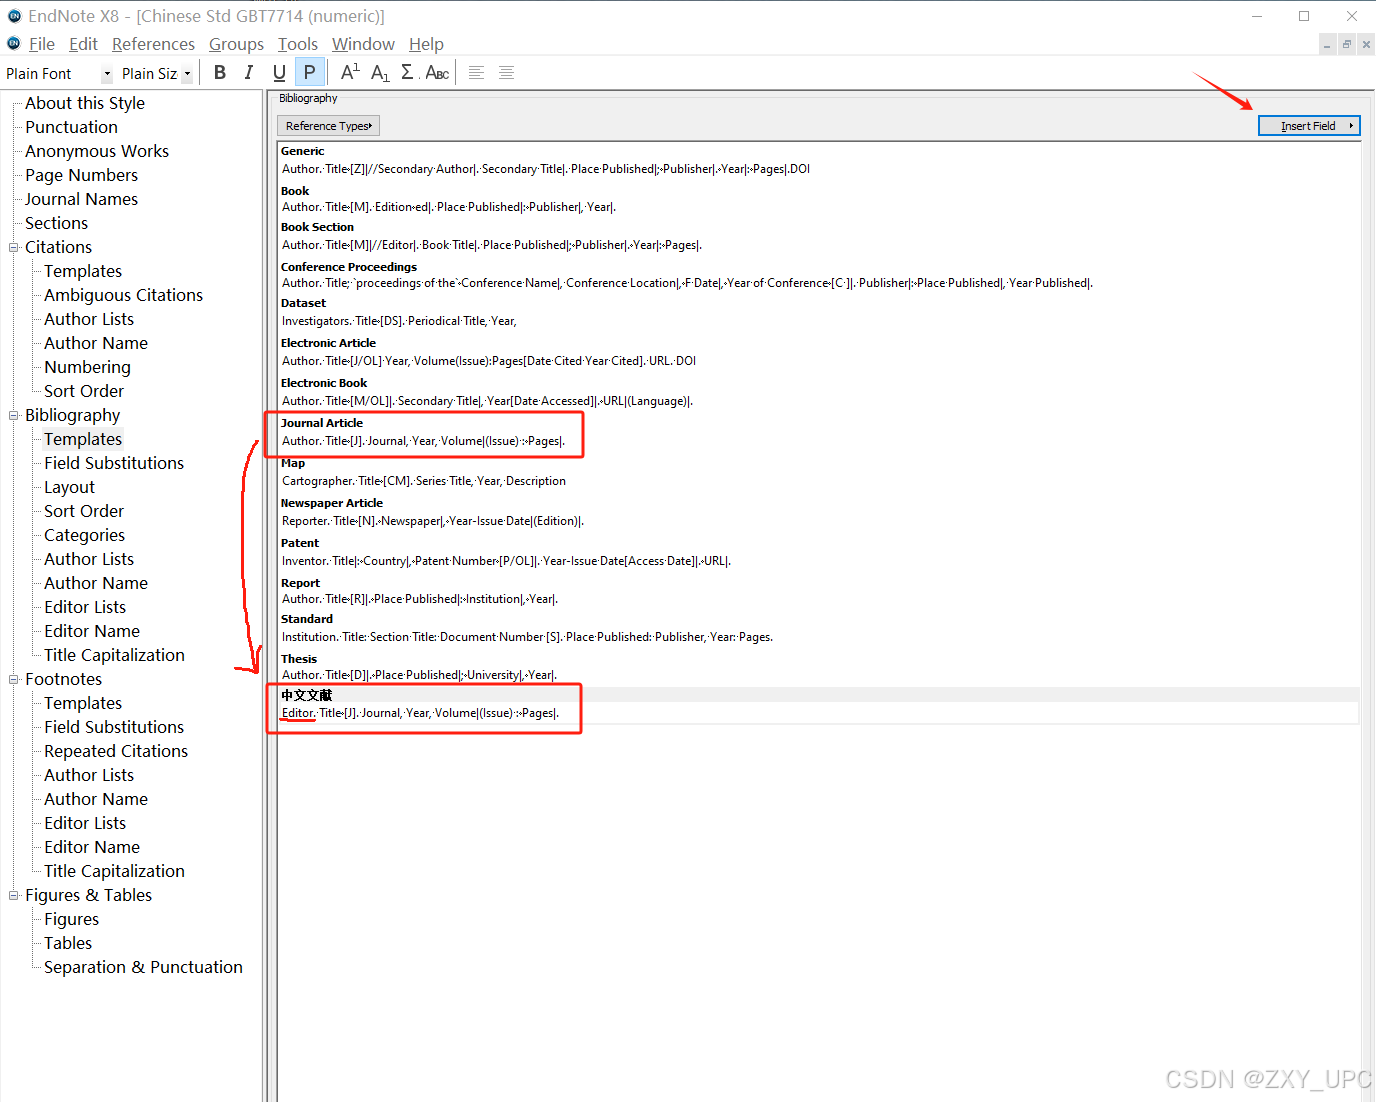The height and width of the screenshot is (1102, 1376).
Task: Minimize the inner style window
Action: coord(1327,44)
